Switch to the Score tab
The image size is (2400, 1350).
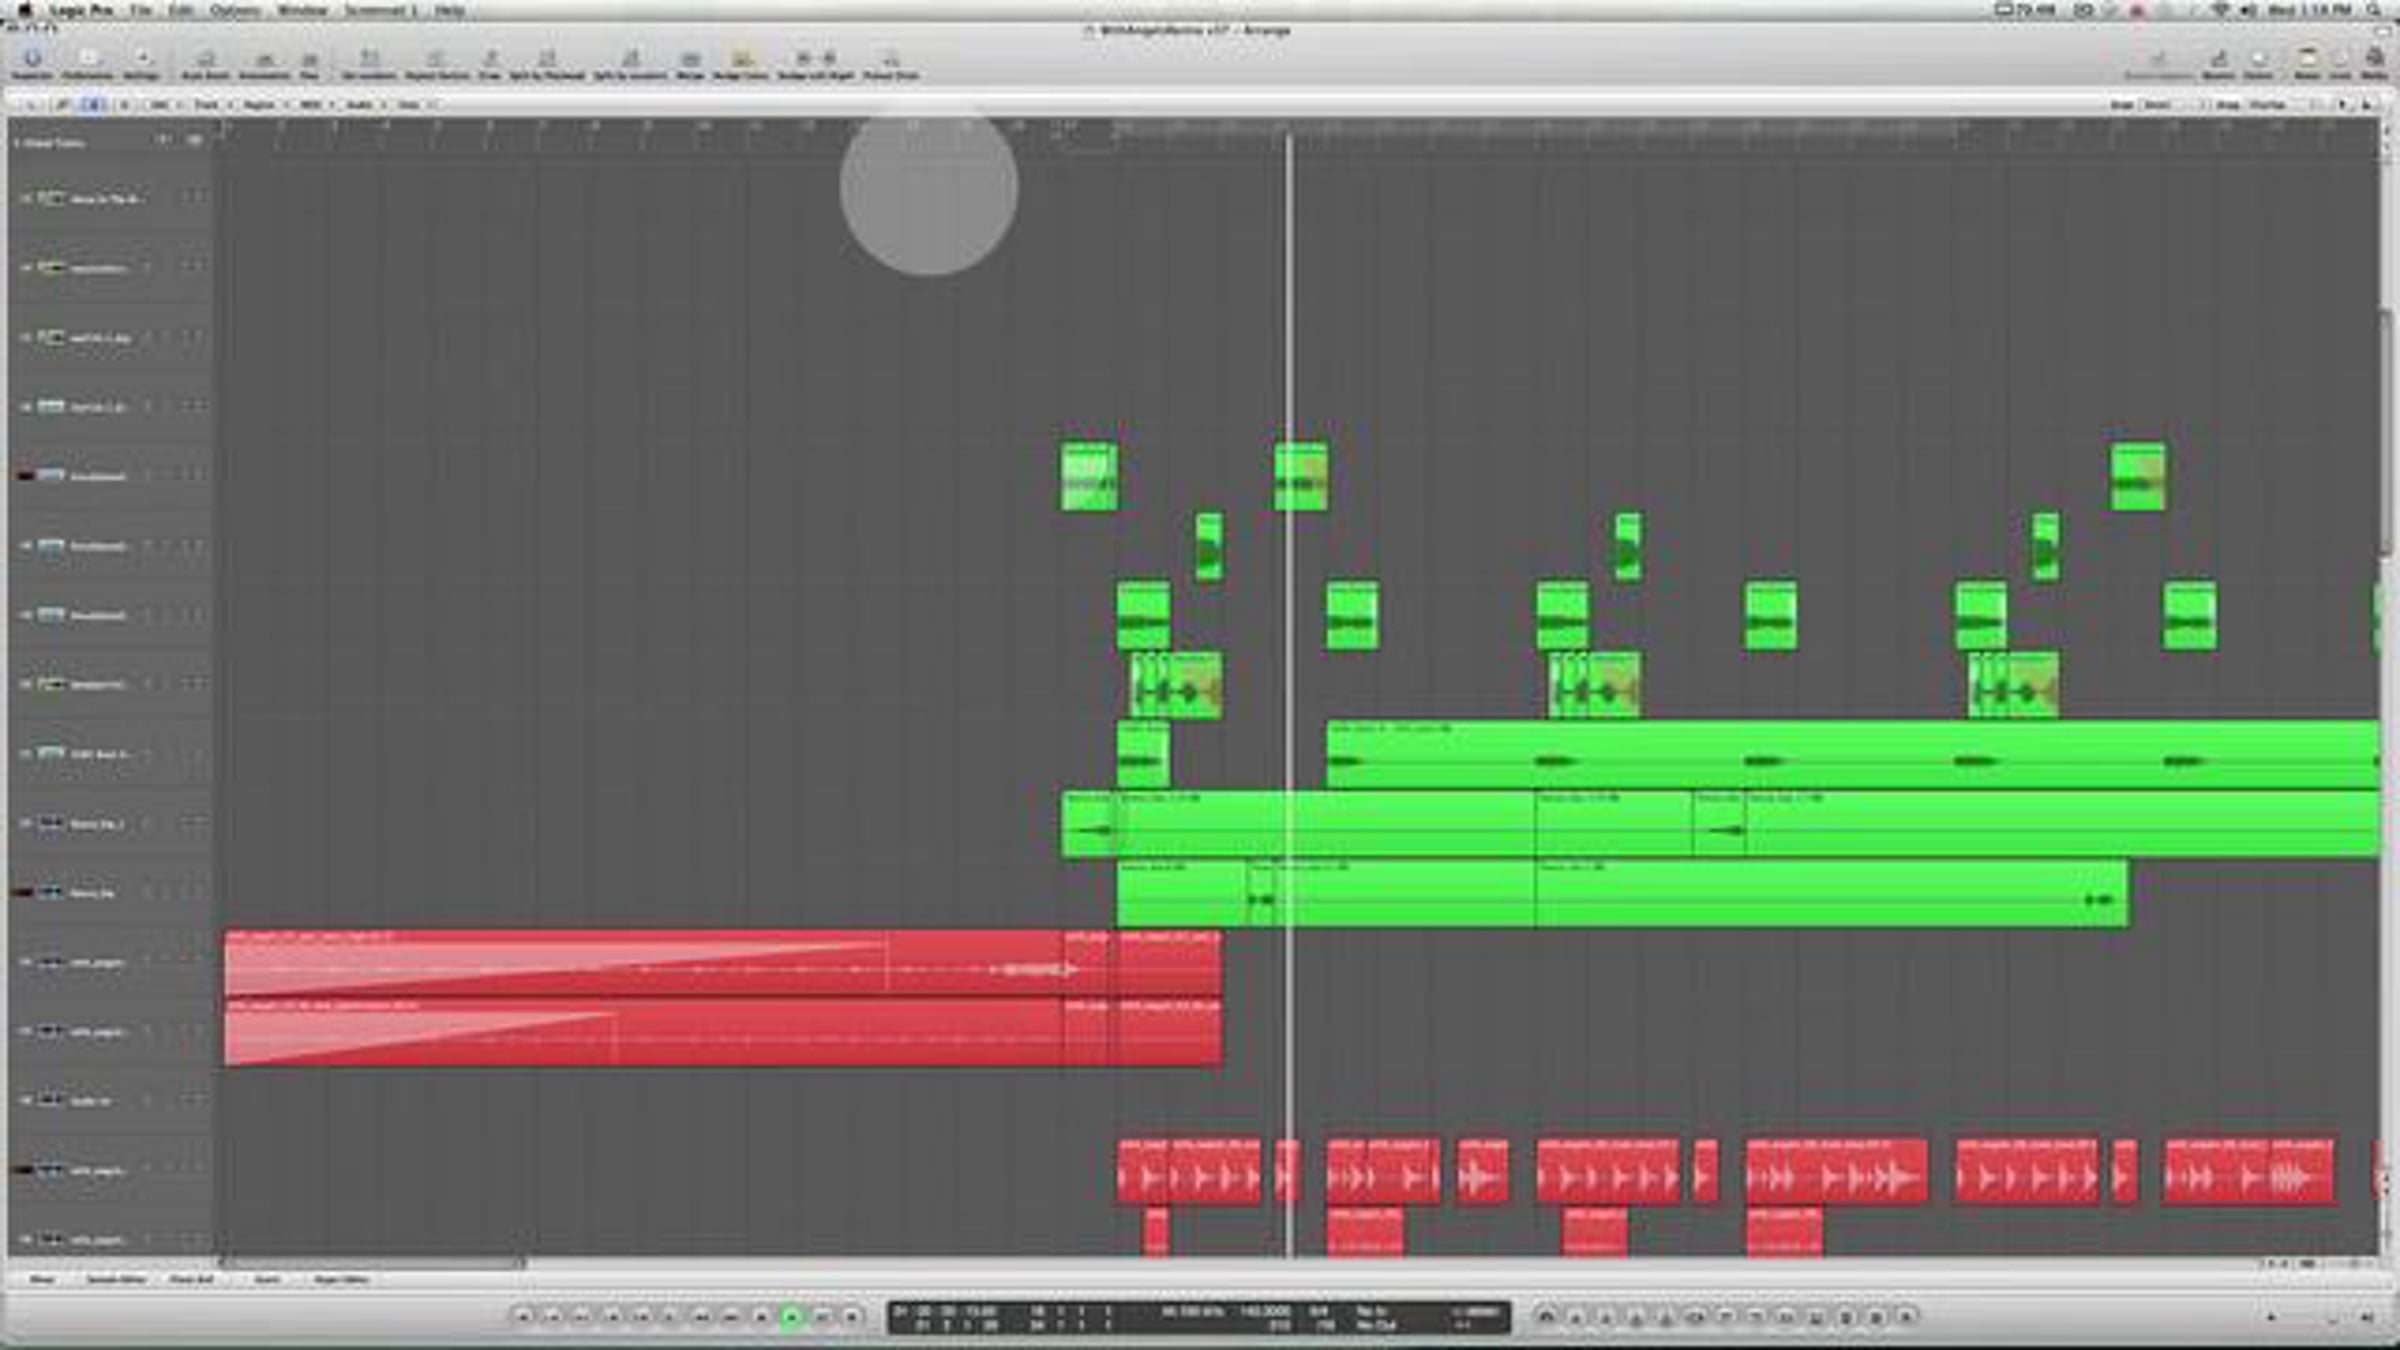pyautogui.click(x=266, y=1279)
